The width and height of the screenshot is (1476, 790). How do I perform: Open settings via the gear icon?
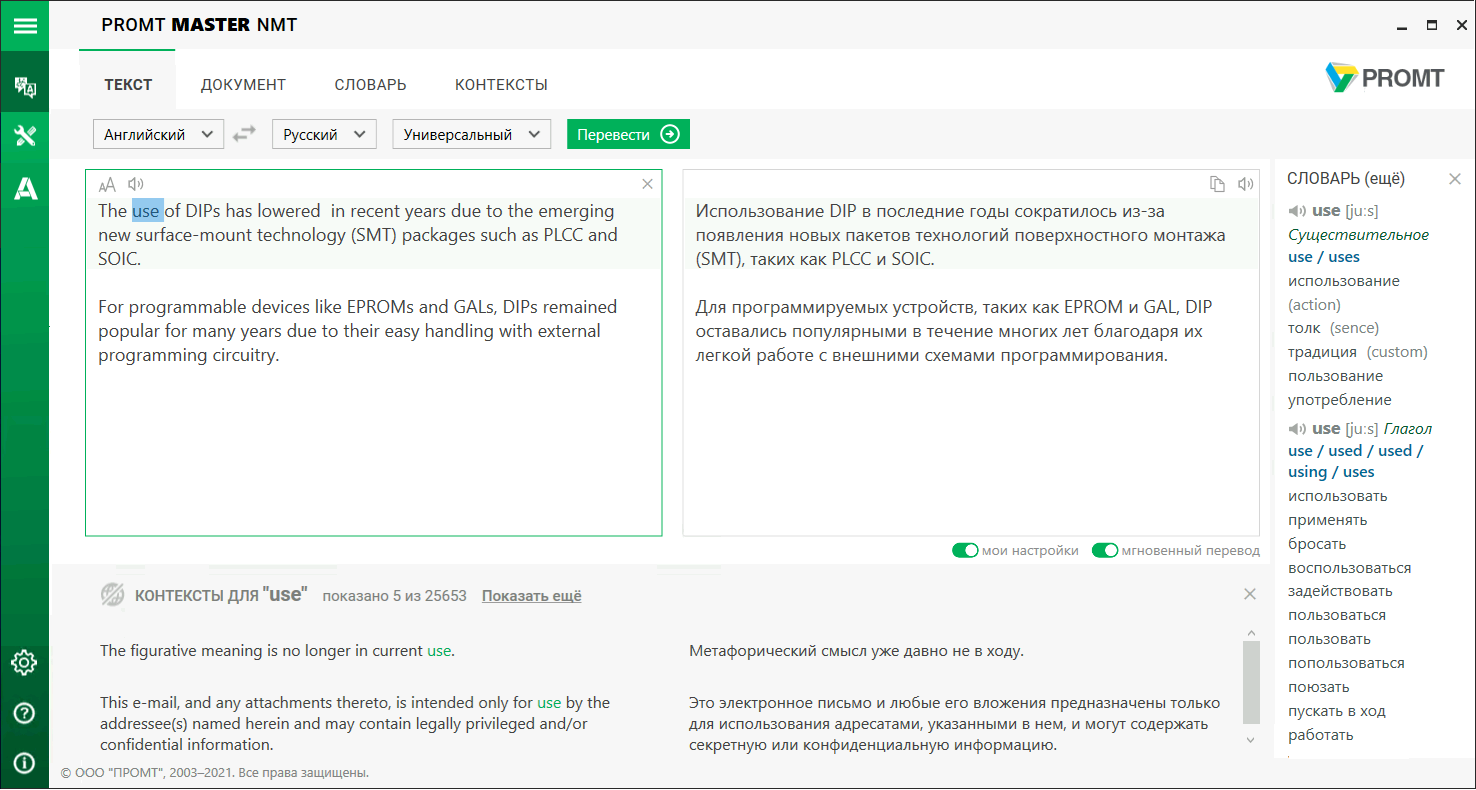click(x=24, y=662)
